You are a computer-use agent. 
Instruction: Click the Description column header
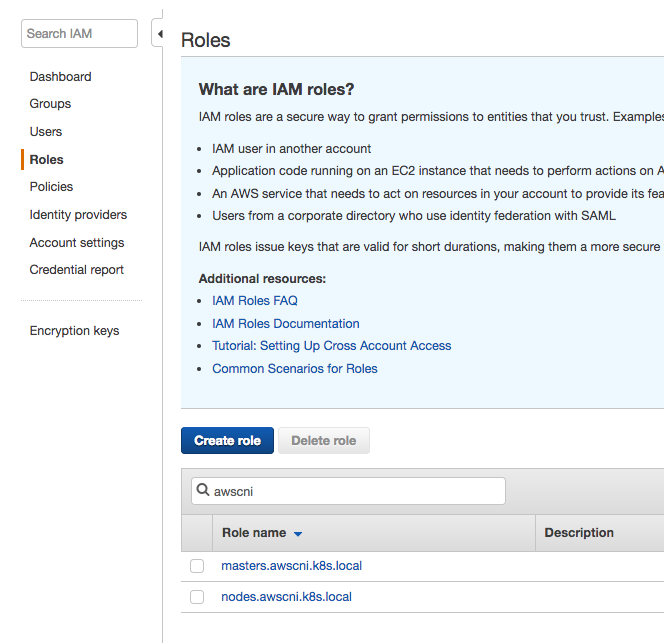(x=579, y=532)
